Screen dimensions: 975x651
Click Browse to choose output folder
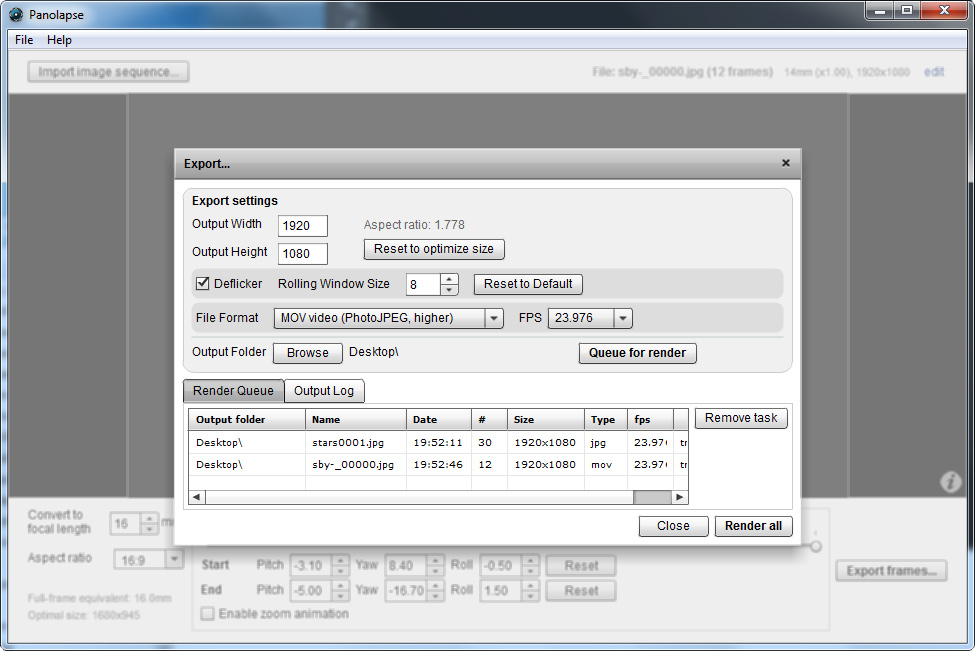307,353
